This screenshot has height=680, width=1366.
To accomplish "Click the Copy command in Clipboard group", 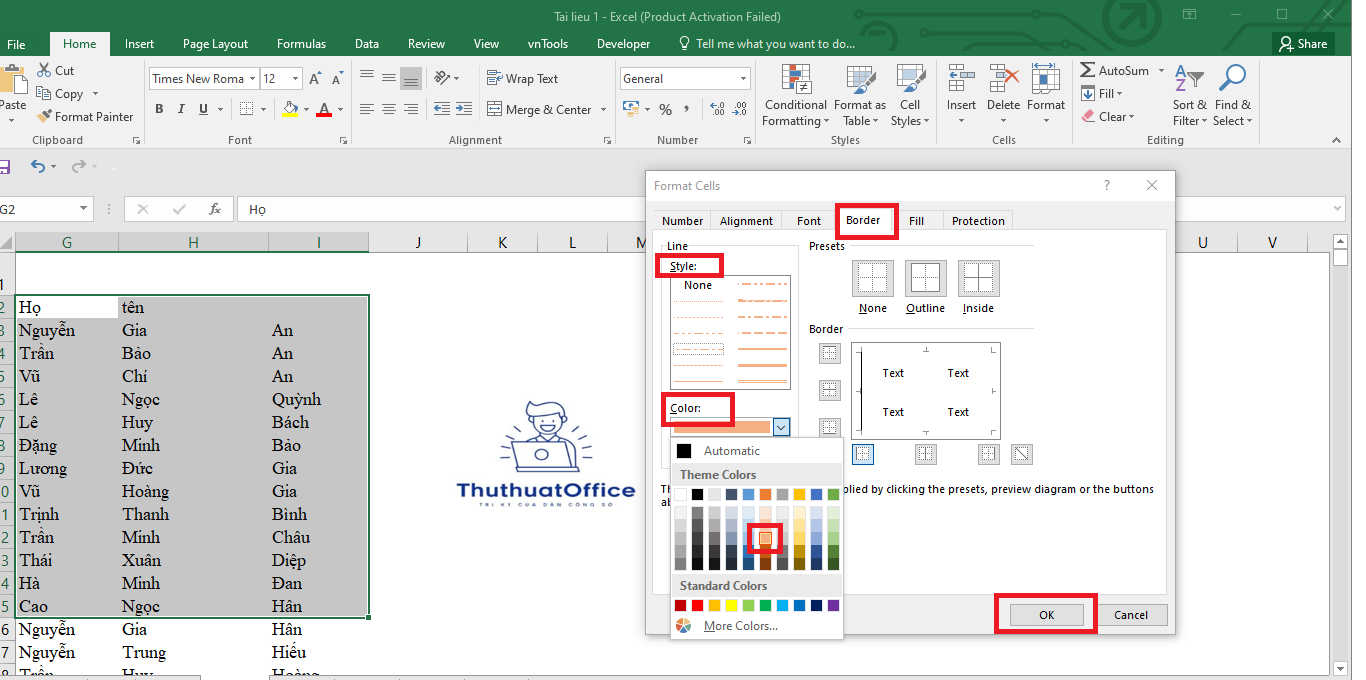I will [59, 94].
